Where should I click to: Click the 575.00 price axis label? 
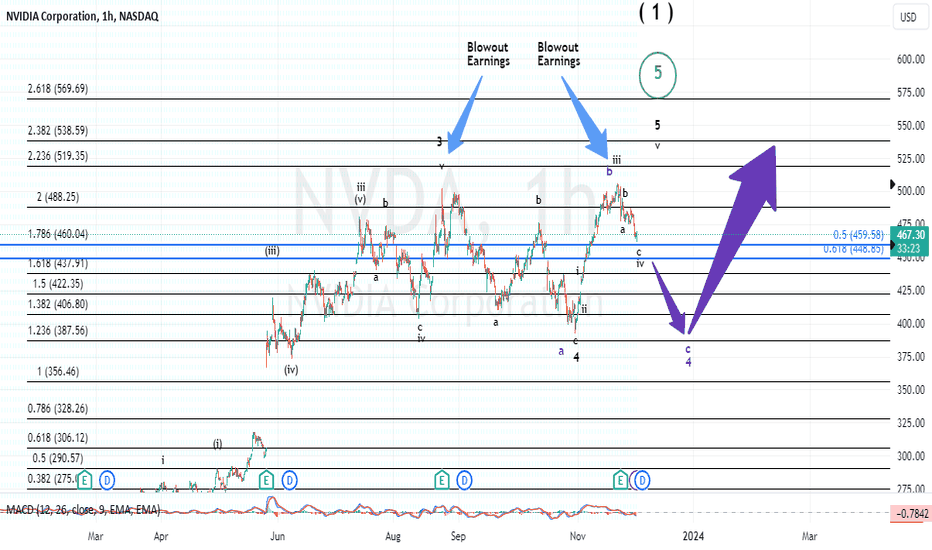click(911, 92)
